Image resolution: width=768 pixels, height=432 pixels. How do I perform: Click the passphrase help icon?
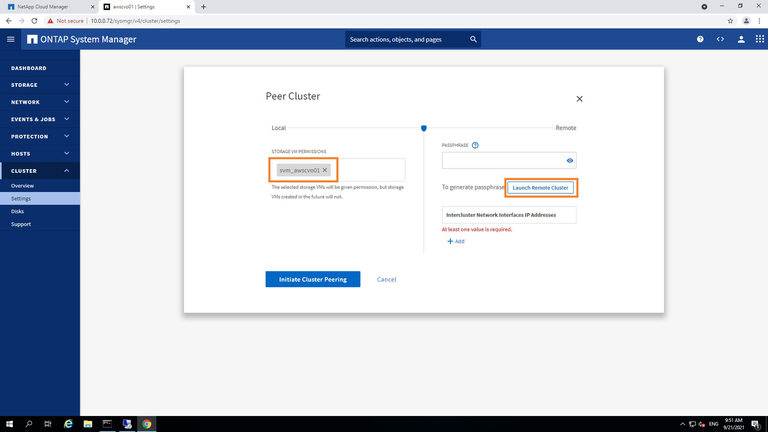[x=475, y=145]
